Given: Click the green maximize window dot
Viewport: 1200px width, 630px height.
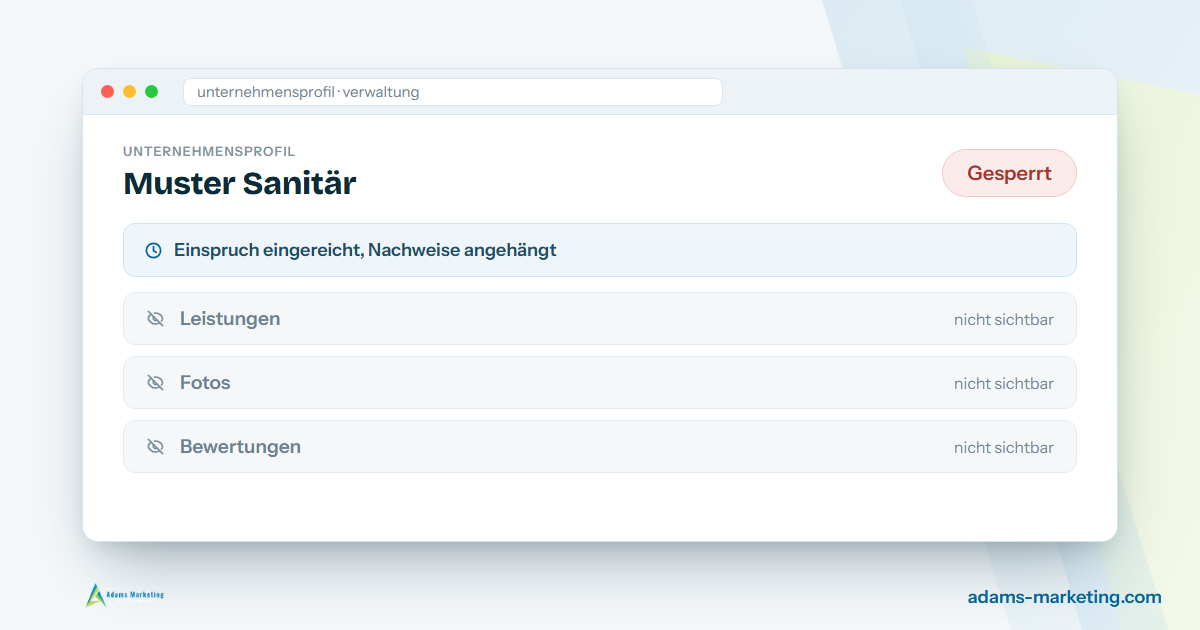Looking at the screenshot, I should point(151,92).
